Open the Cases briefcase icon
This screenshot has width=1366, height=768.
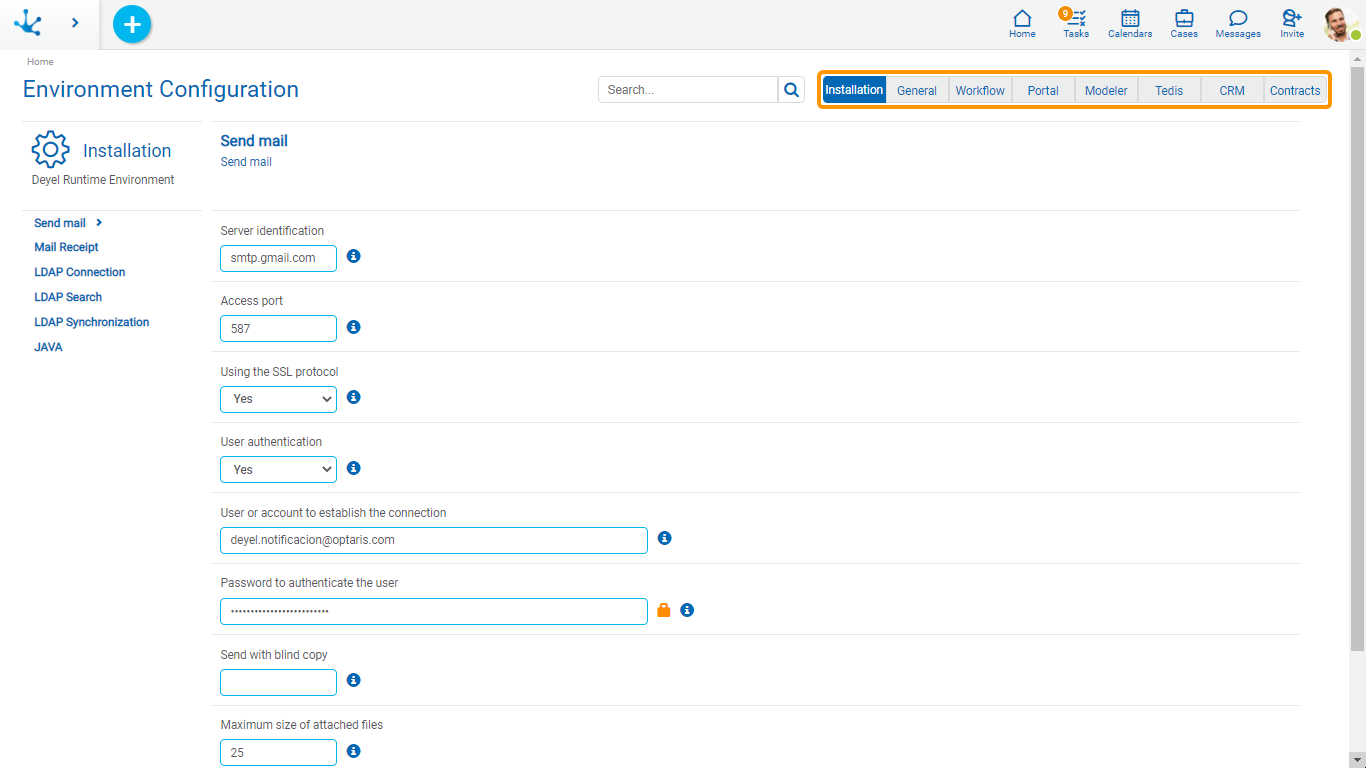coord(1184,23)
